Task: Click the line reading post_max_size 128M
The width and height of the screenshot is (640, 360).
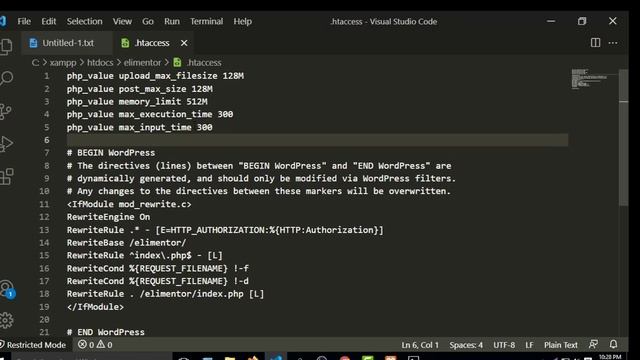Action: 140,89
